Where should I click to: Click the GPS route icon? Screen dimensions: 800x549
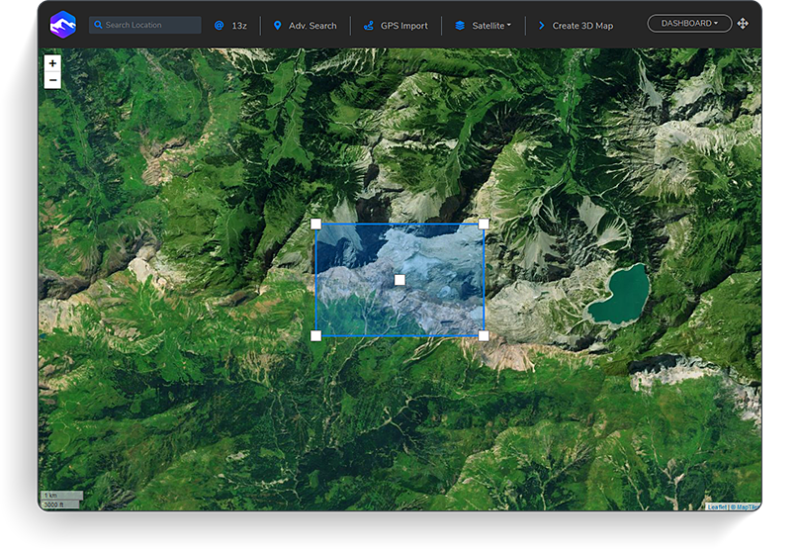[x=368, y=26]
